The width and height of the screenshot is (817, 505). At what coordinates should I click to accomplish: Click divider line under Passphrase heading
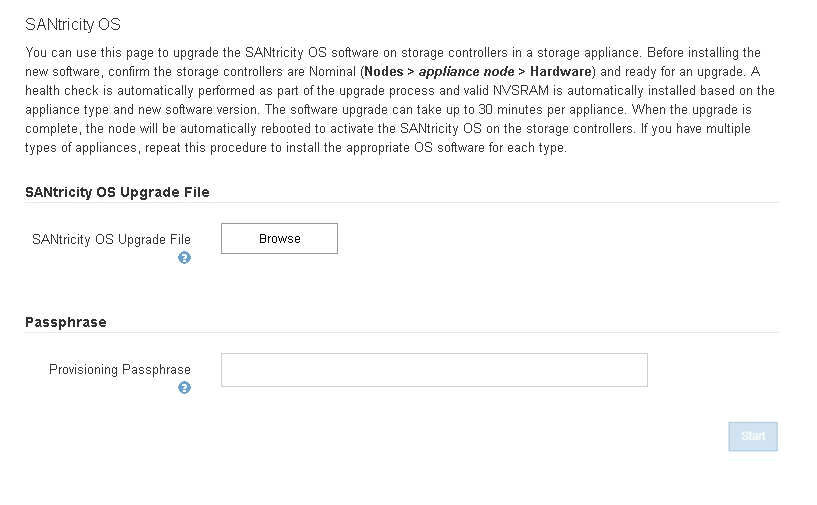[400, 333]
